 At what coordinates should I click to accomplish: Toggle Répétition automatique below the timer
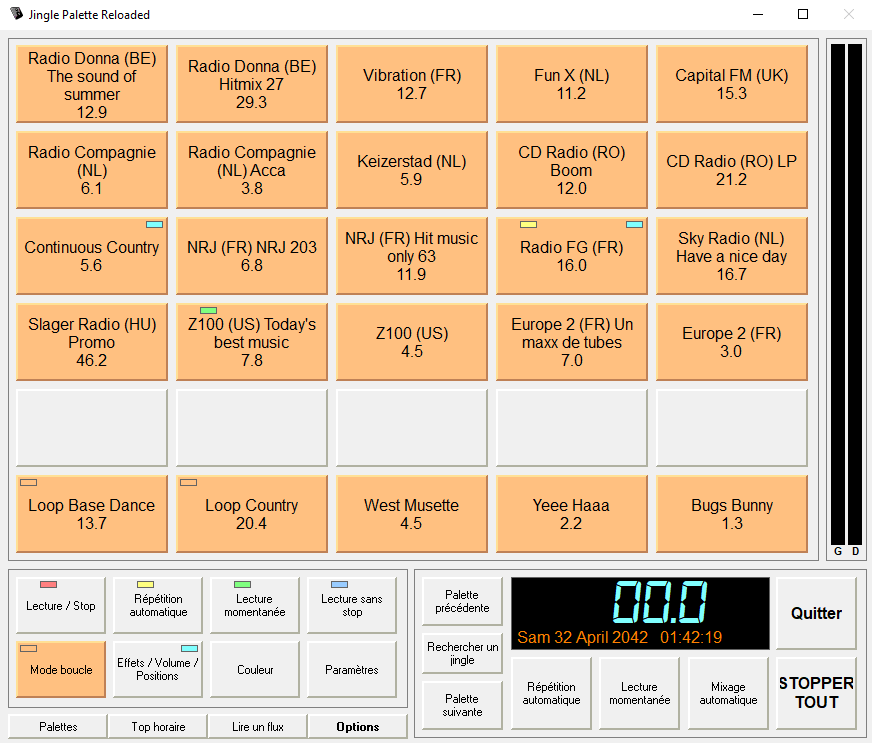click(551, 693)
